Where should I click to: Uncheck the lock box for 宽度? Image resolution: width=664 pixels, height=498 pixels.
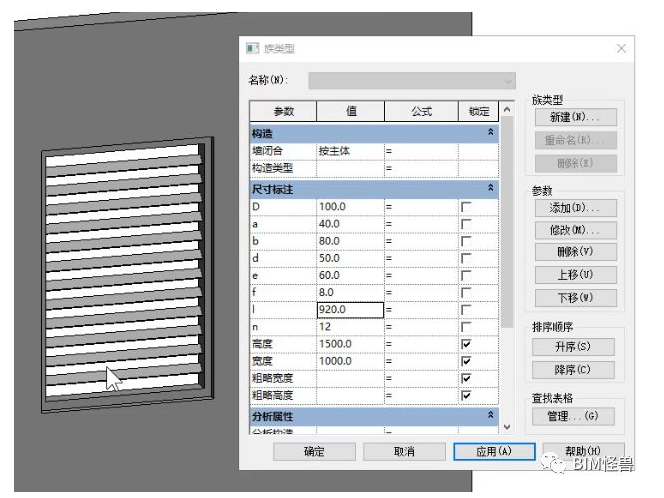click(x=465, y=360)
